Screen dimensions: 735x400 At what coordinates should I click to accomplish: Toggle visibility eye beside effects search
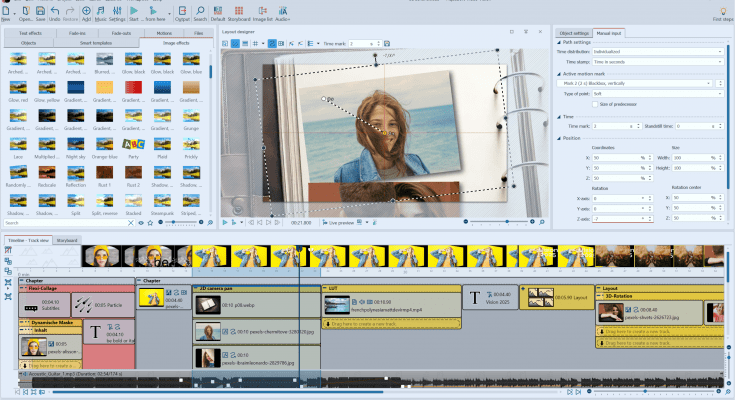tap(141, 223)
